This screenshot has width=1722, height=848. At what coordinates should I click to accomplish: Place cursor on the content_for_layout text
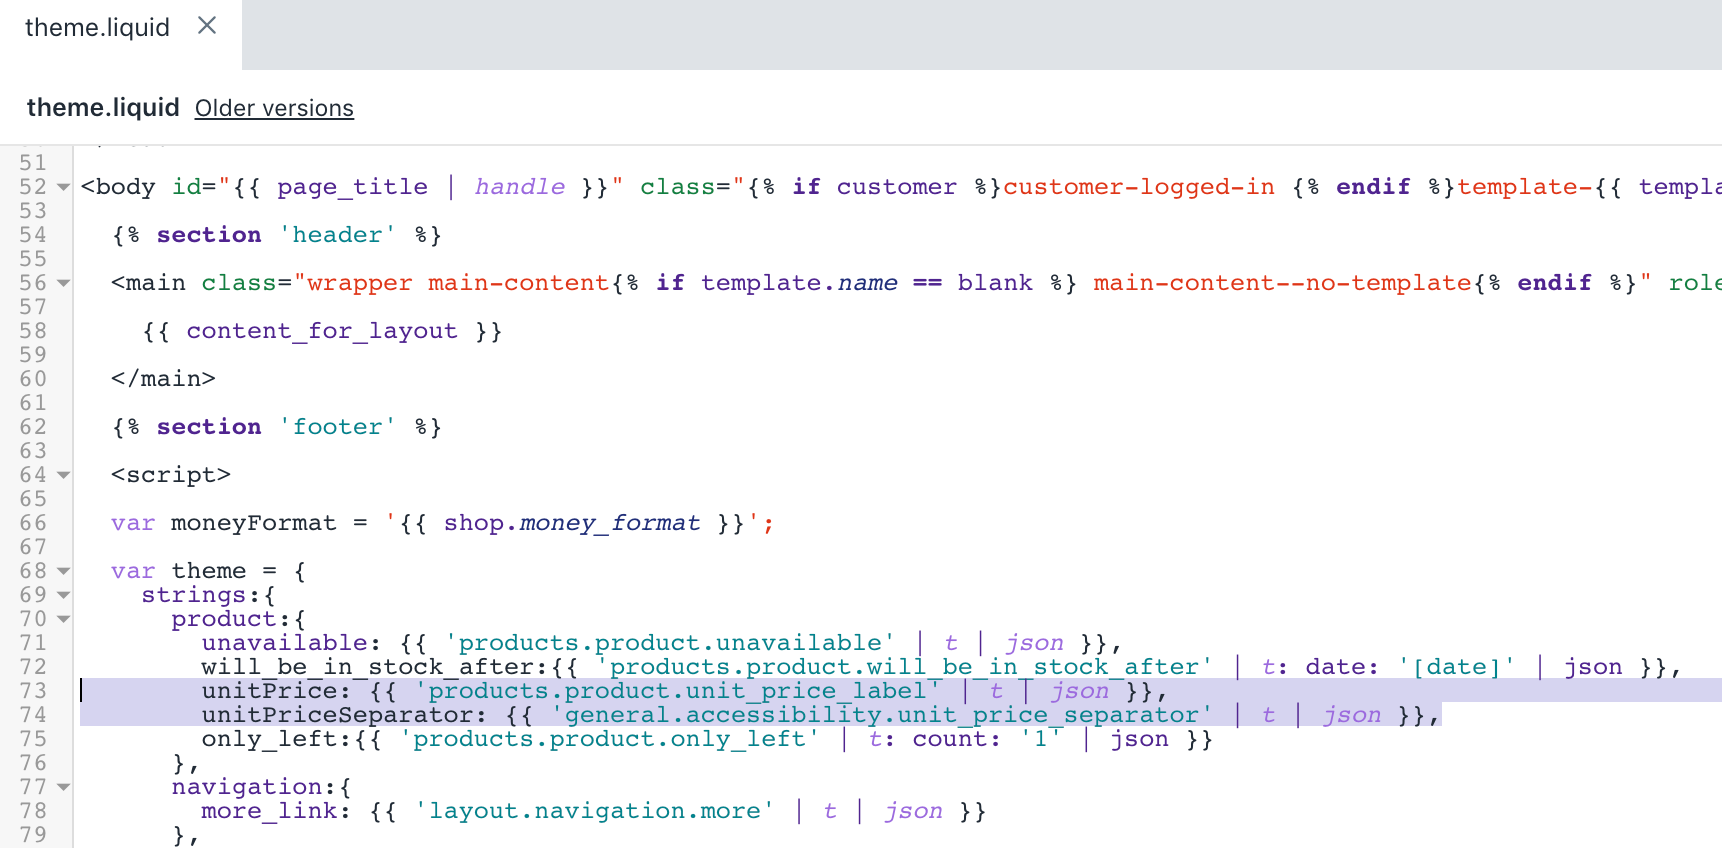(x=321, y=331)
